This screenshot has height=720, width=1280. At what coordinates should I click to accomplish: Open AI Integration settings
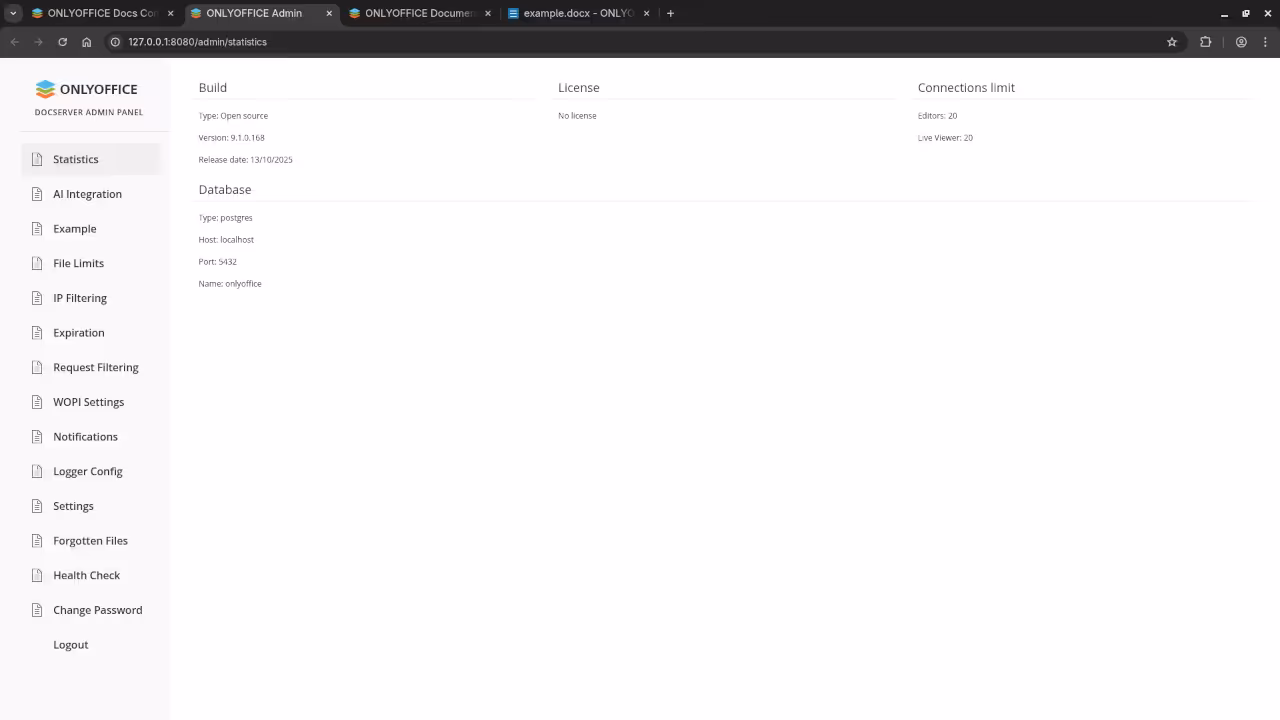87,194
